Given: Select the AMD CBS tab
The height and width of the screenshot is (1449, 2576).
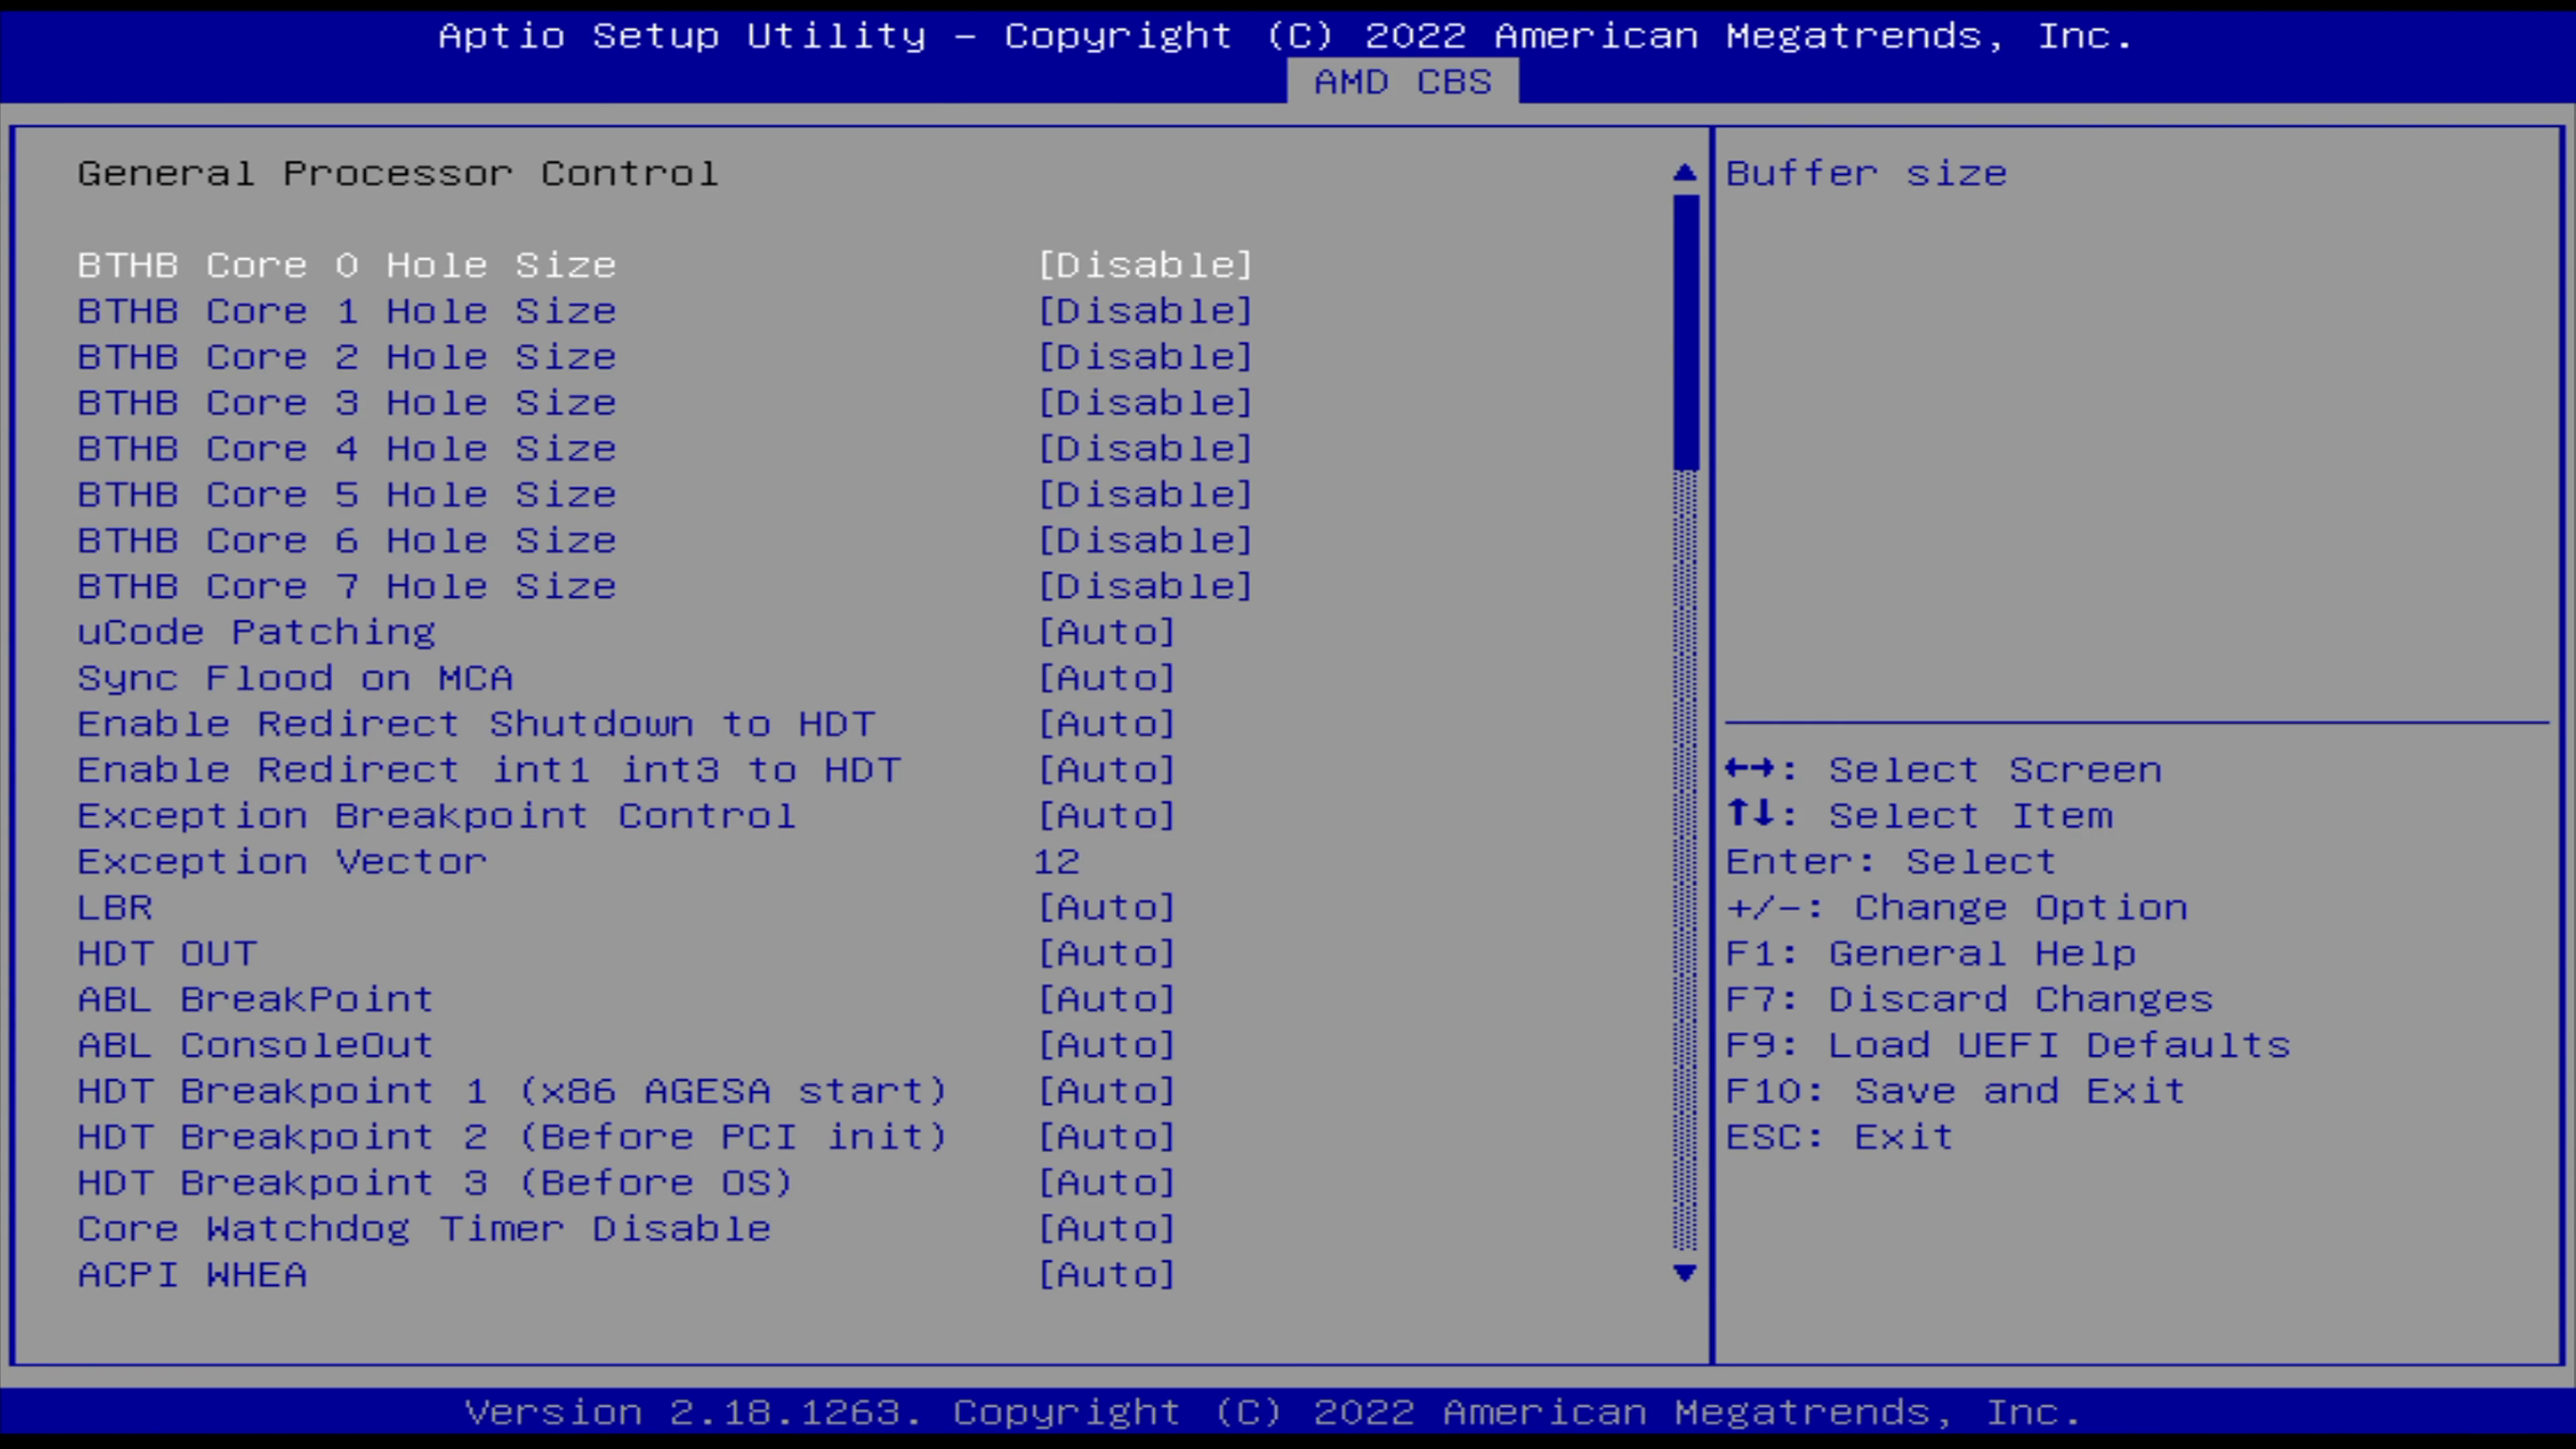Looking at the screenshot, I should tap(1402, 81).
